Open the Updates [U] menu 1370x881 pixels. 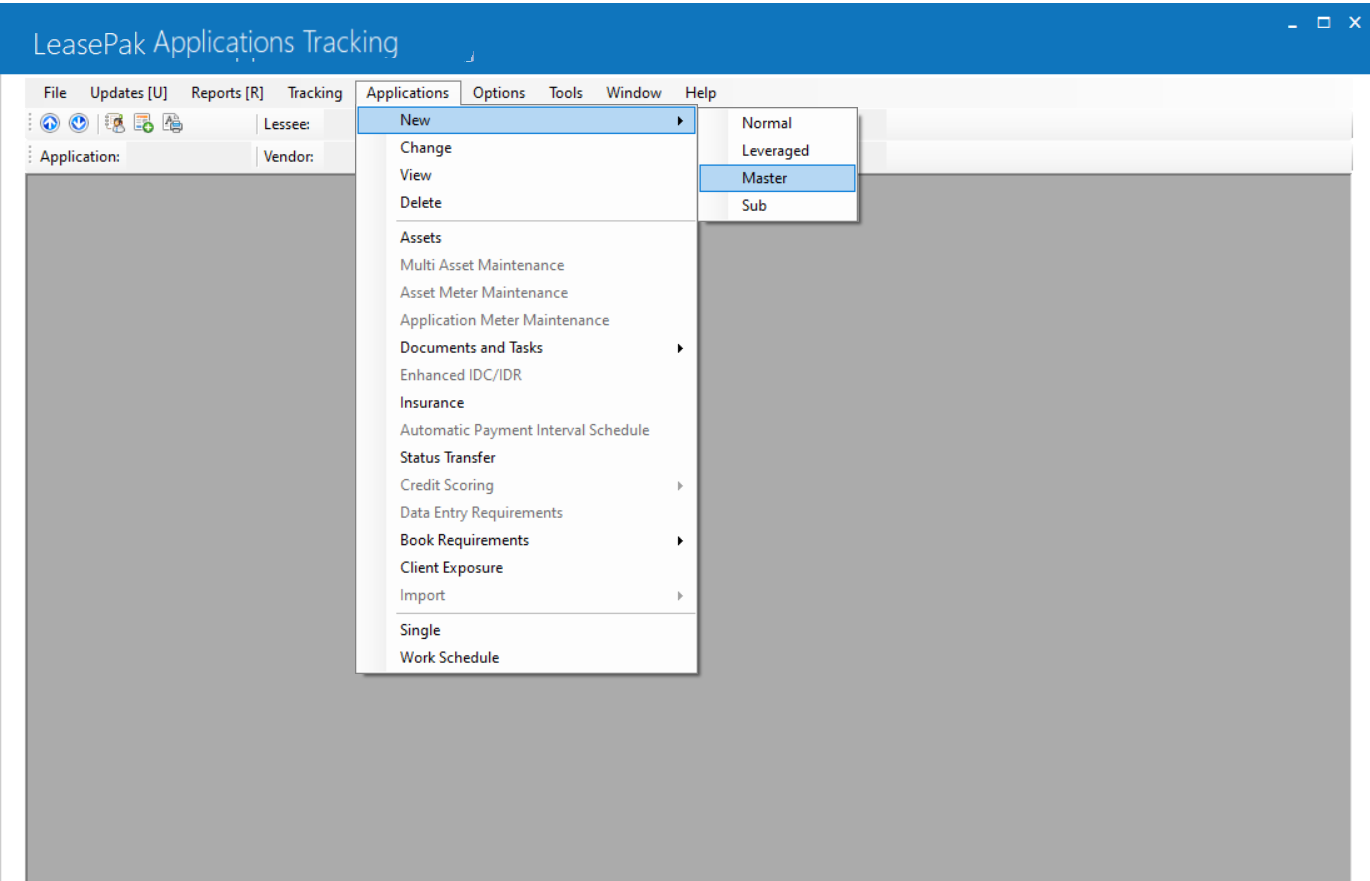point(129,93)
